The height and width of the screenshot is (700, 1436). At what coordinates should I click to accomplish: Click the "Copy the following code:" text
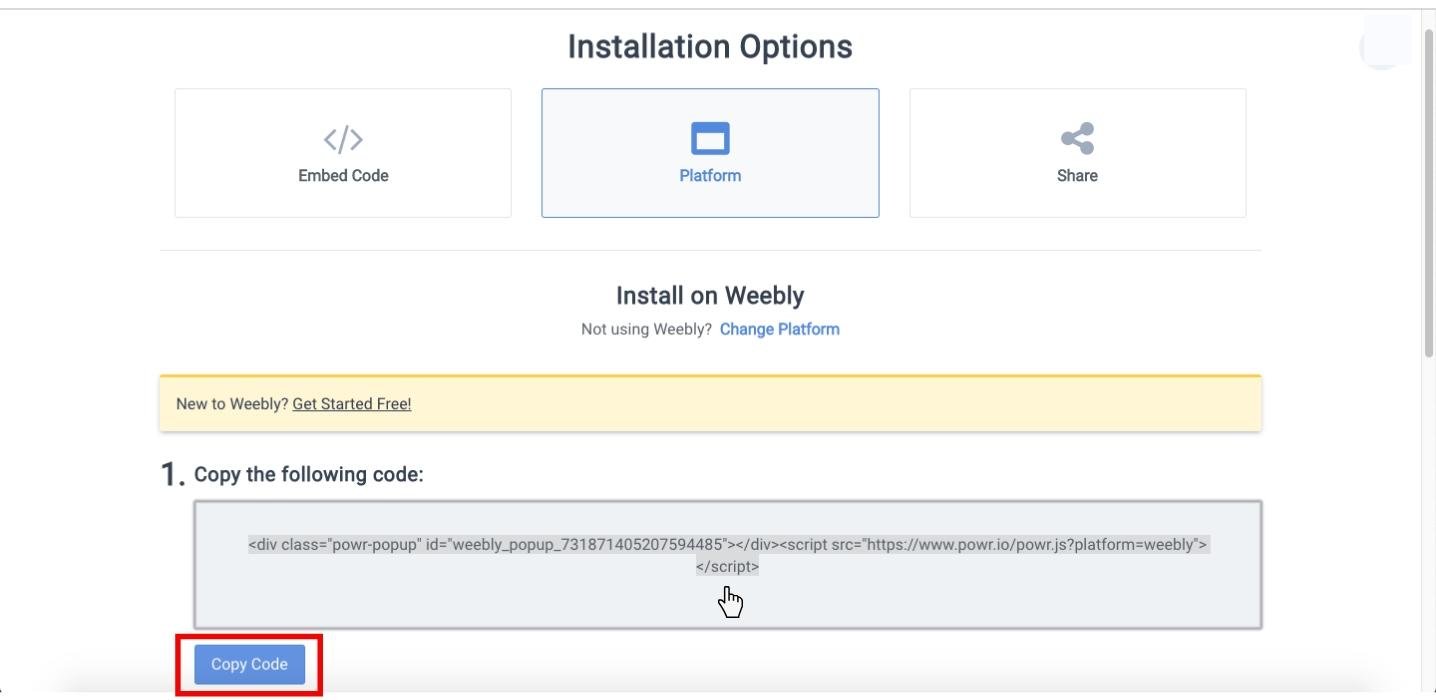pos(309,474)
